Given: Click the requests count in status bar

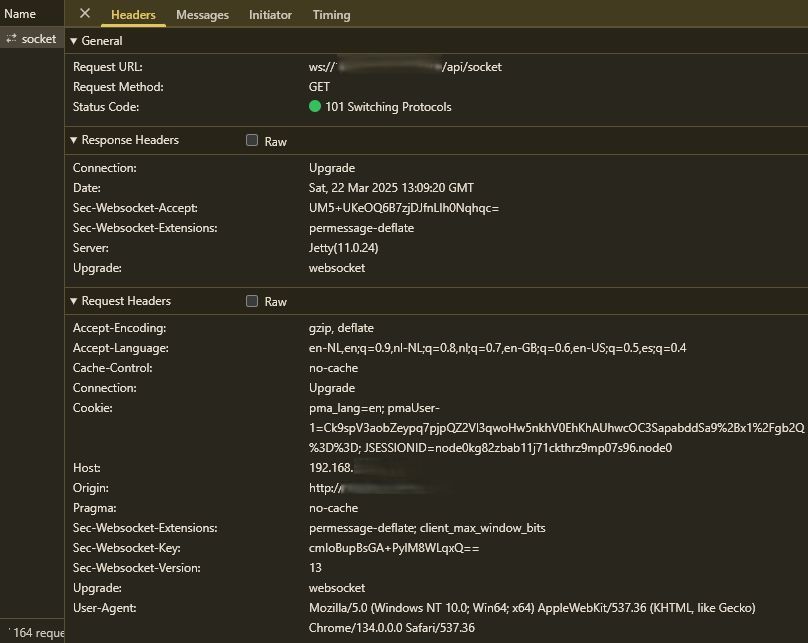Looking at the screenshot, I should pos(38,633).
